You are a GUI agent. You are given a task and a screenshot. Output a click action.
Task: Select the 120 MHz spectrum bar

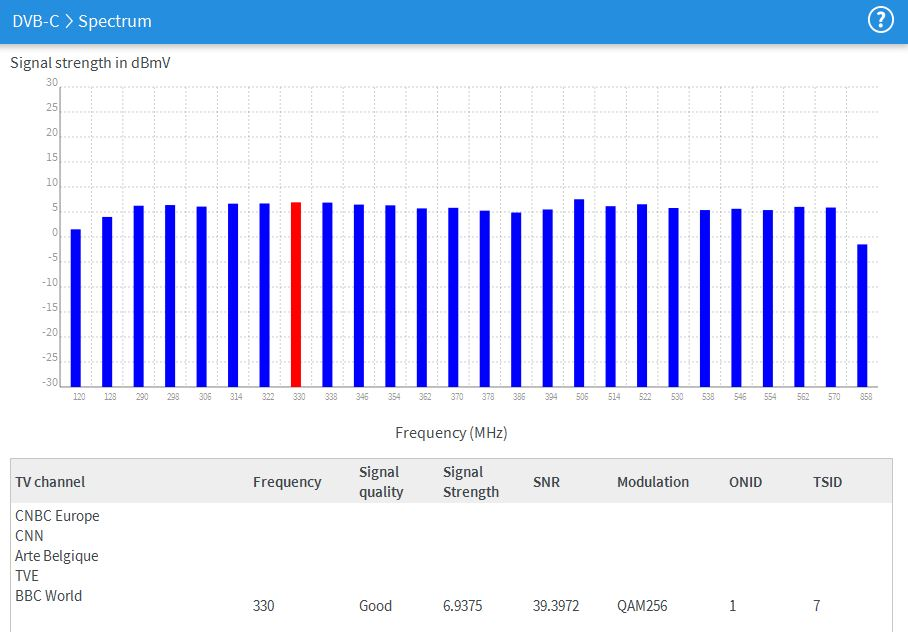(x=76, y=308)
